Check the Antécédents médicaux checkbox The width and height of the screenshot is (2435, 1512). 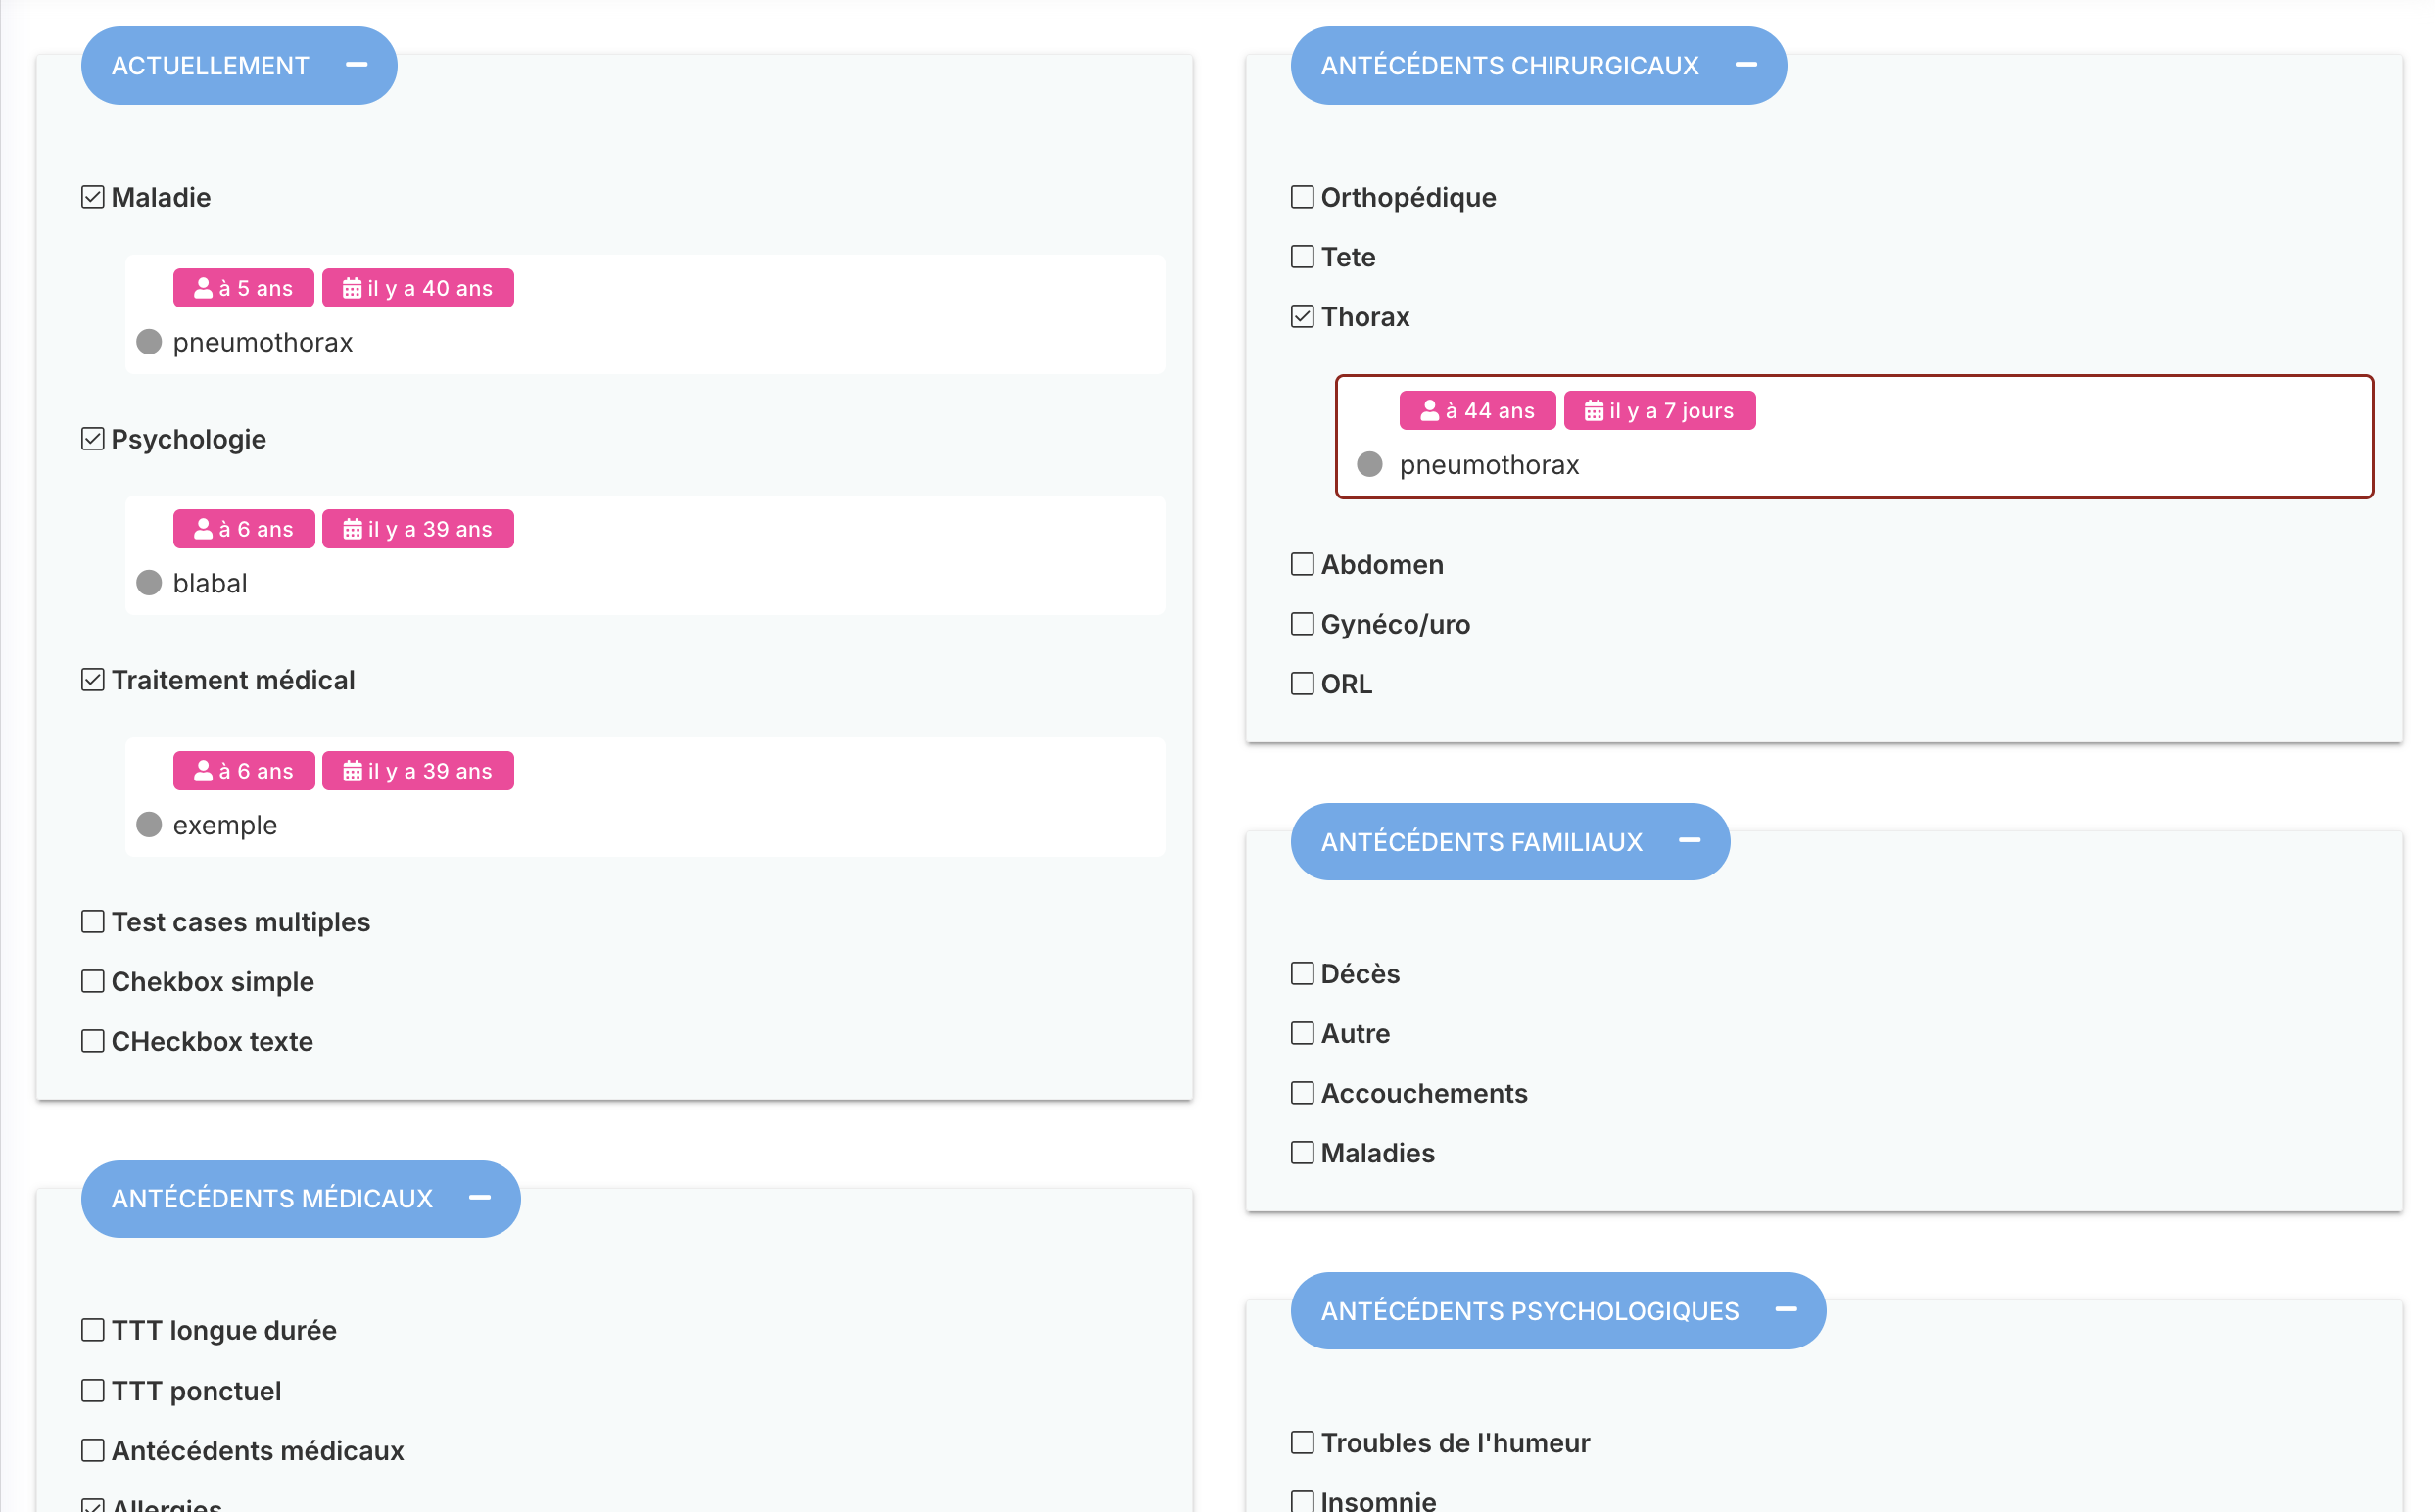click(x=92, y=1450)
